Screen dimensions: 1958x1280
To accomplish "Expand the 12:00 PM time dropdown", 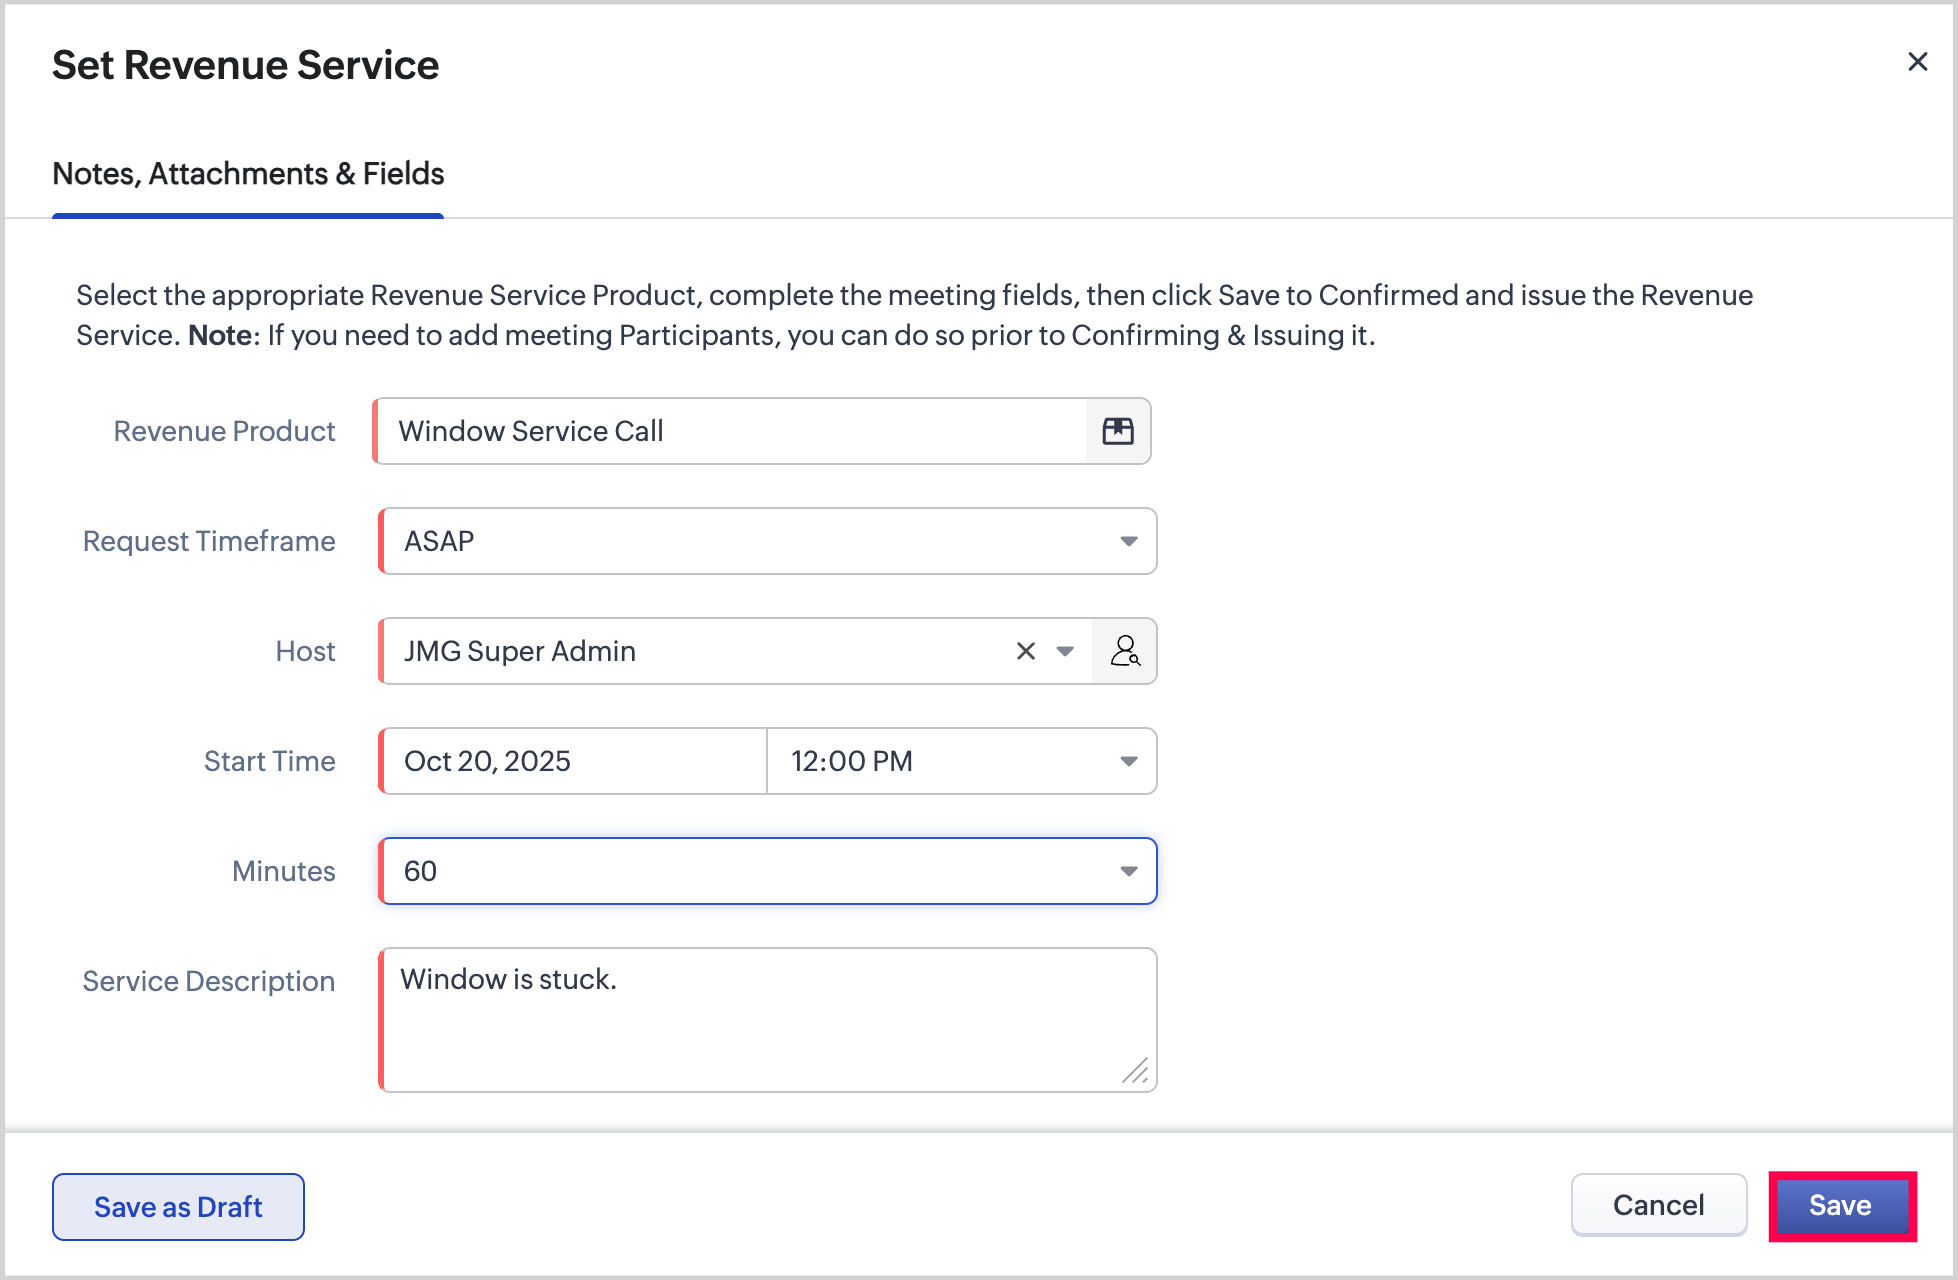I will 1128,761.
